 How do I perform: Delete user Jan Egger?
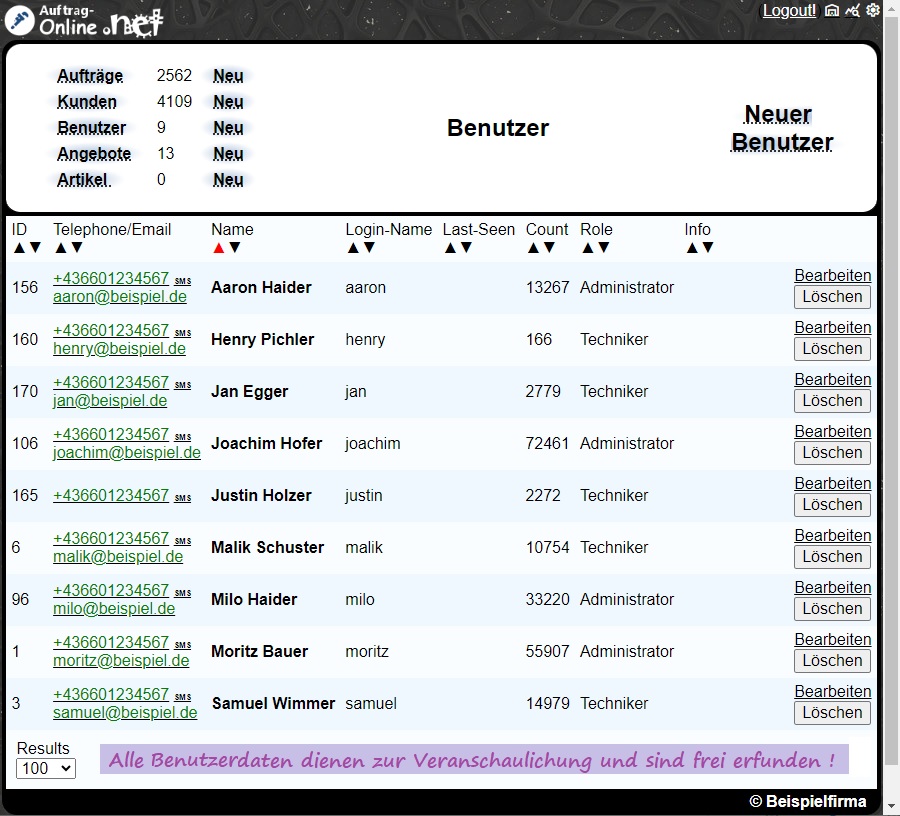click(832, 401)
